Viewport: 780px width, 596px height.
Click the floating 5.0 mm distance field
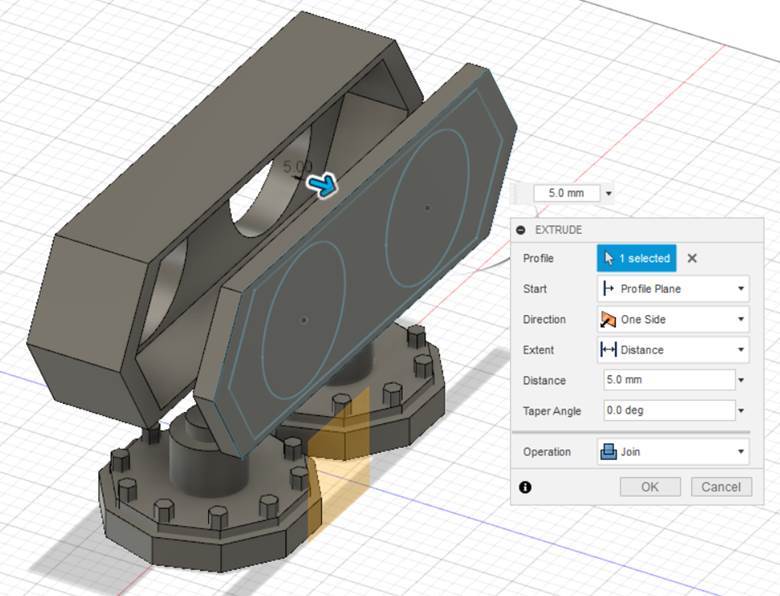click(567, 193)
